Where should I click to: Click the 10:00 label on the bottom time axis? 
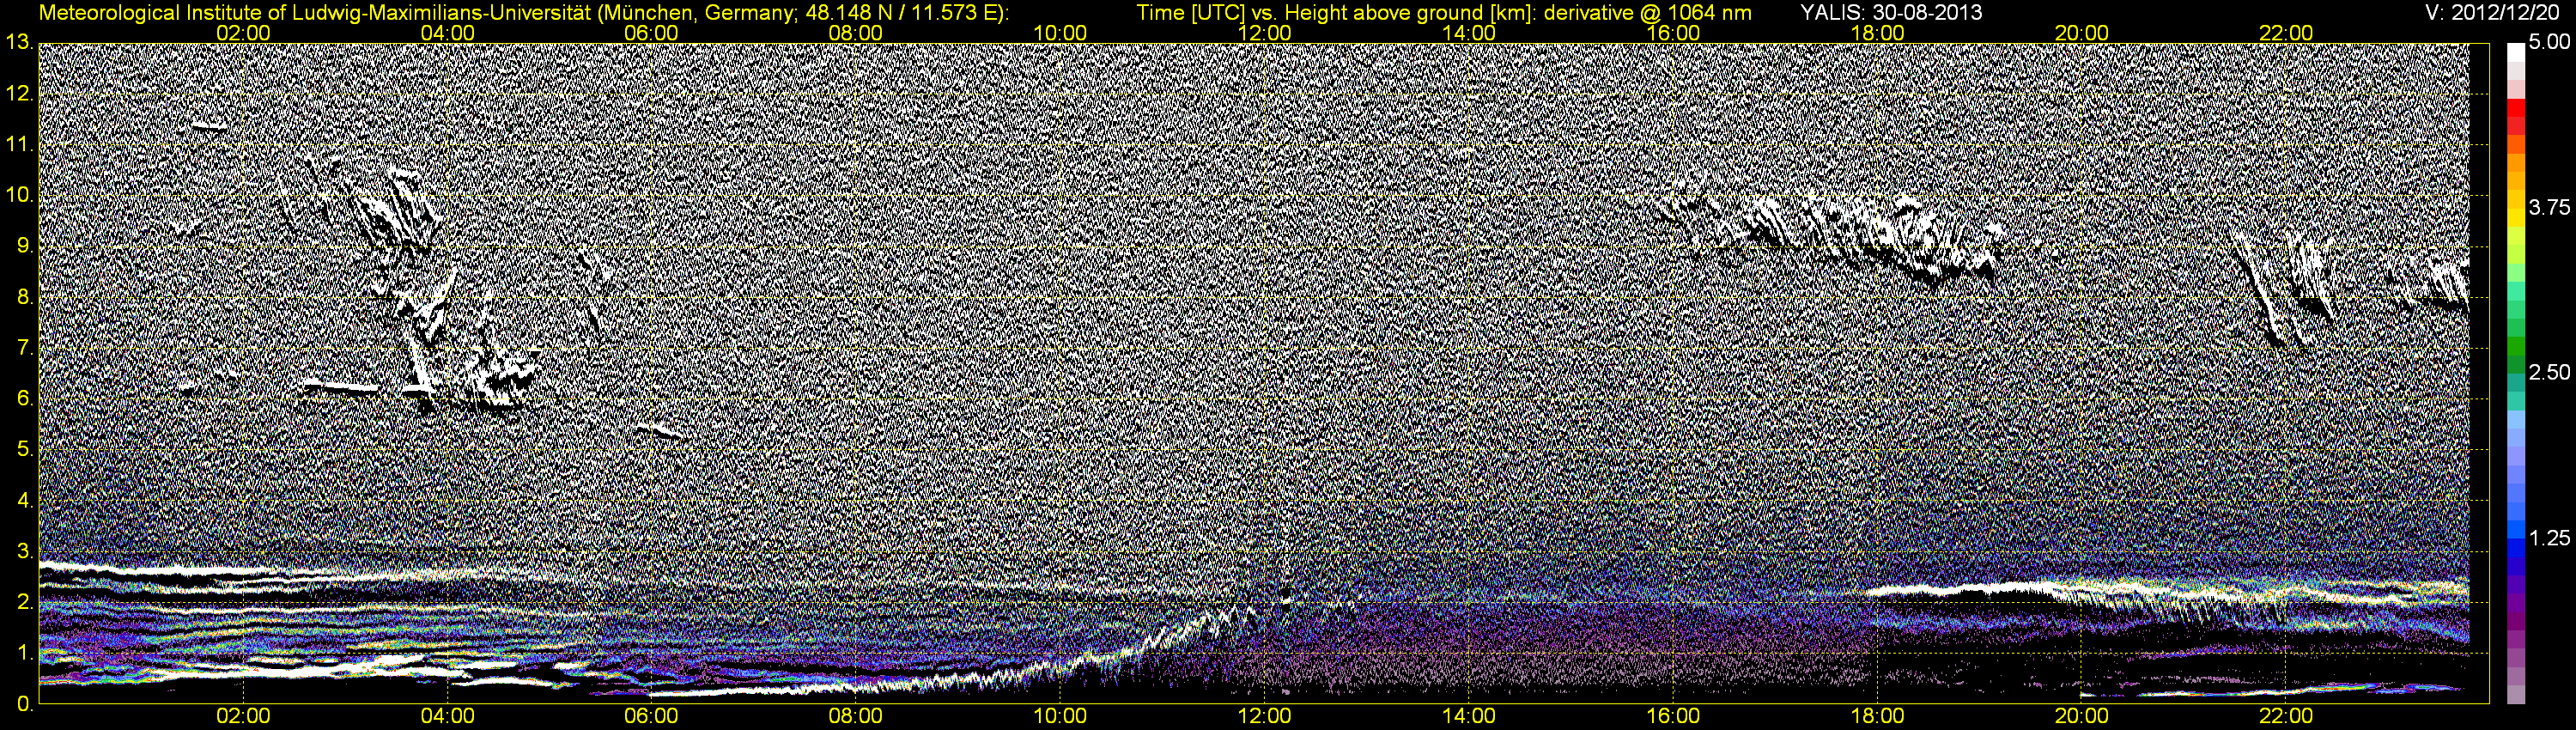click(x=1060, y=717)
